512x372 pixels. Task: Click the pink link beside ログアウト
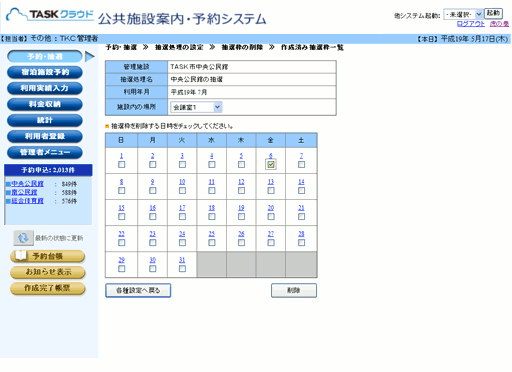pos(499,24)
